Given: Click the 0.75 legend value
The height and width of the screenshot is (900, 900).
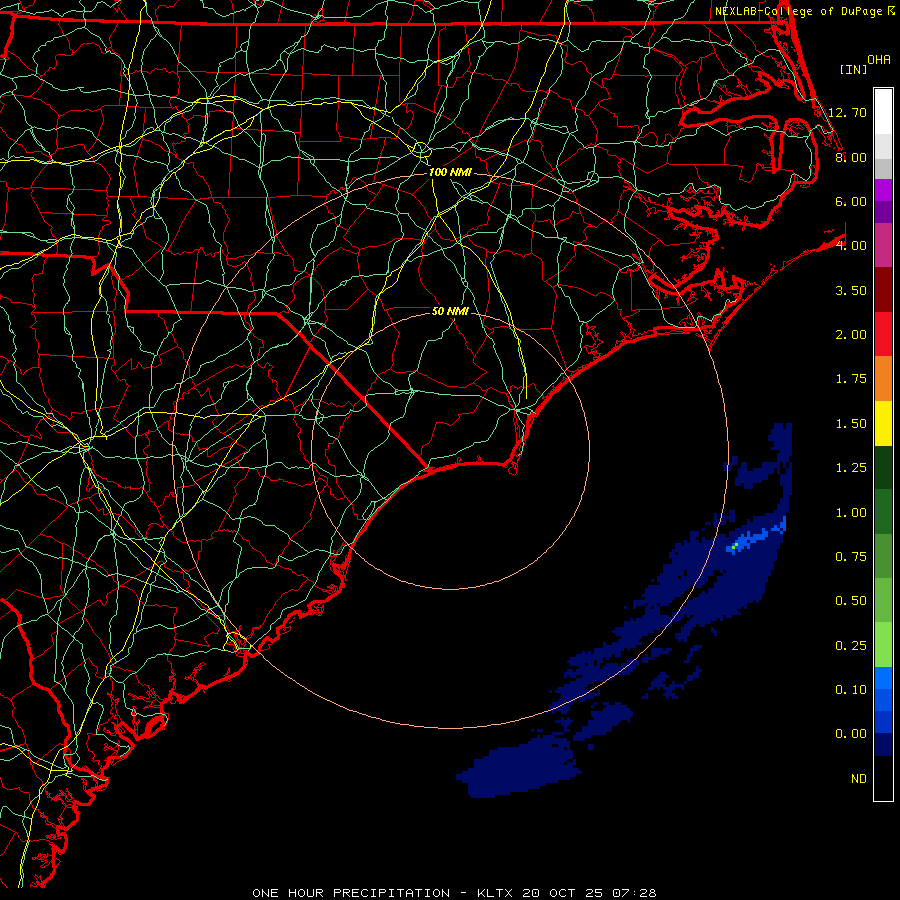Looking at the screenshot, I should coord(851,557).
